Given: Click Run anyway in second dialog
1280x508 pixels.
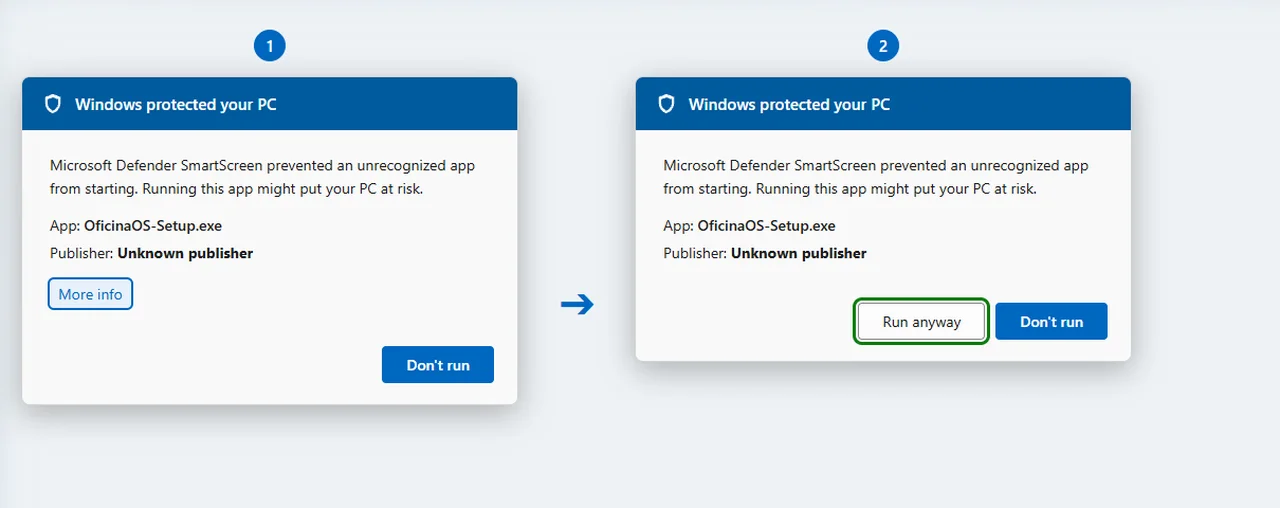Looking at the screenshot, I should pos(922,322).
